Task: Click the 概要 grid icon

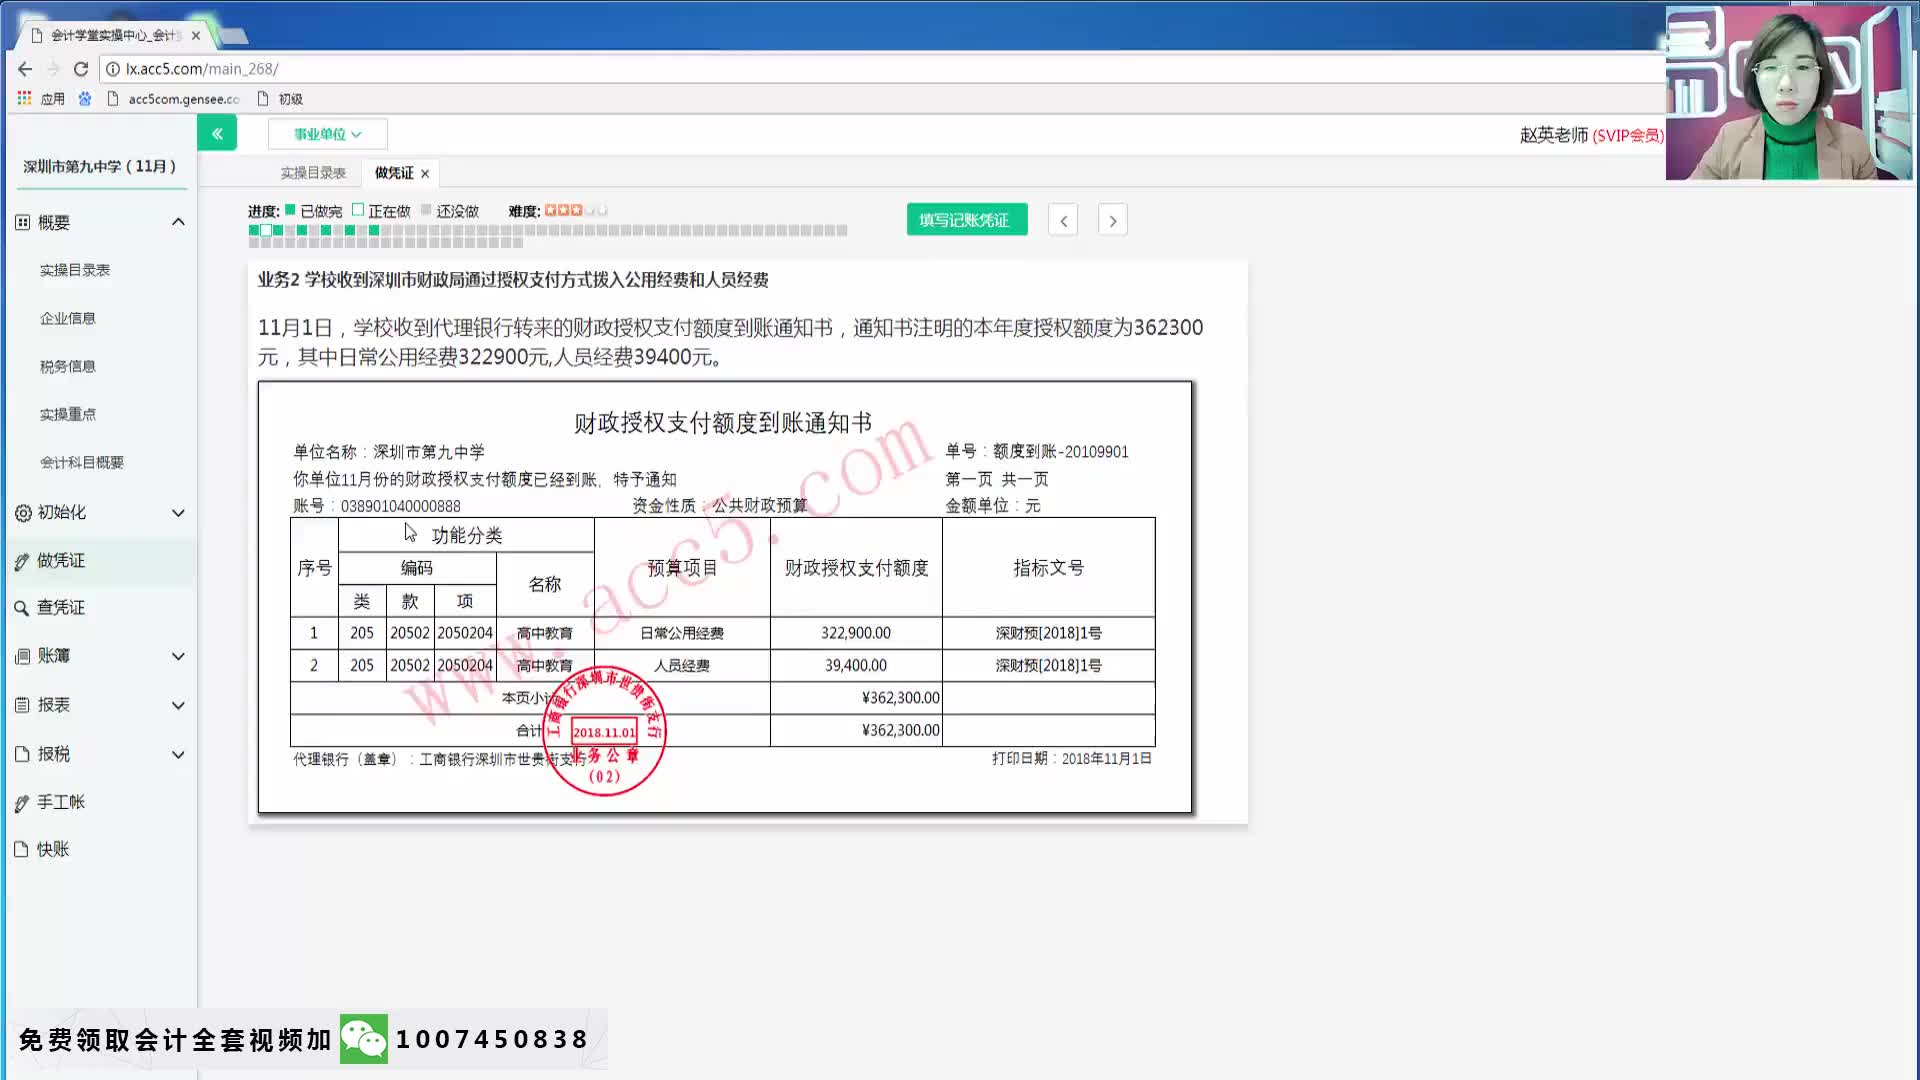Action: pos(22,221)
